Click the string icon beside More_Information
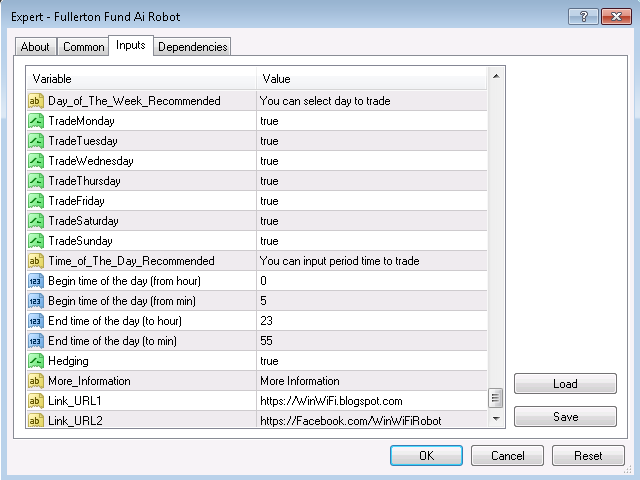The image size is (640, 480). [36, 381]
